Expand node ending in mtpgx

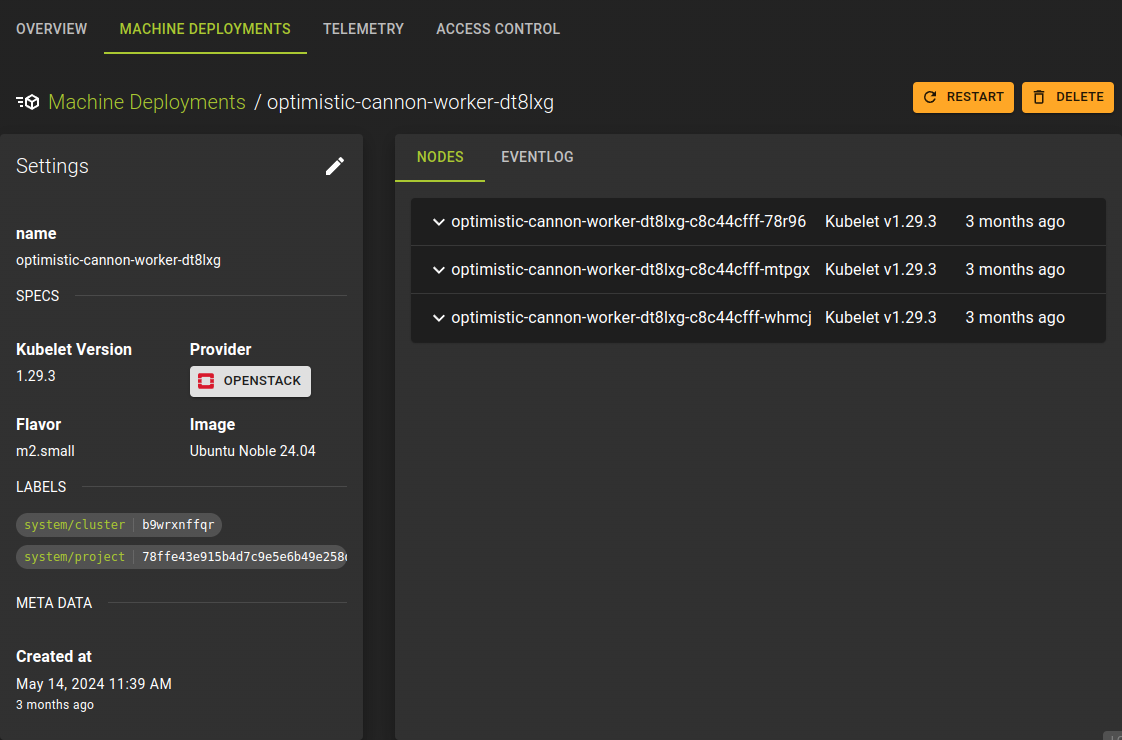click(x=439, y=270)
